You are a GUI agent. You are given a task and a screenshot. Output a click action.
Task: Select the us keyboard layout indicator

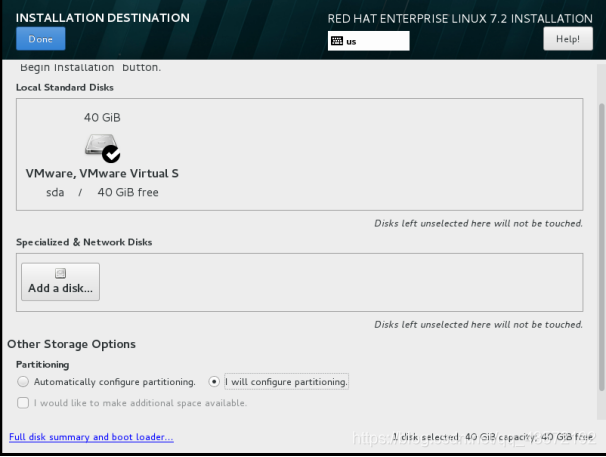coord(368,41)
